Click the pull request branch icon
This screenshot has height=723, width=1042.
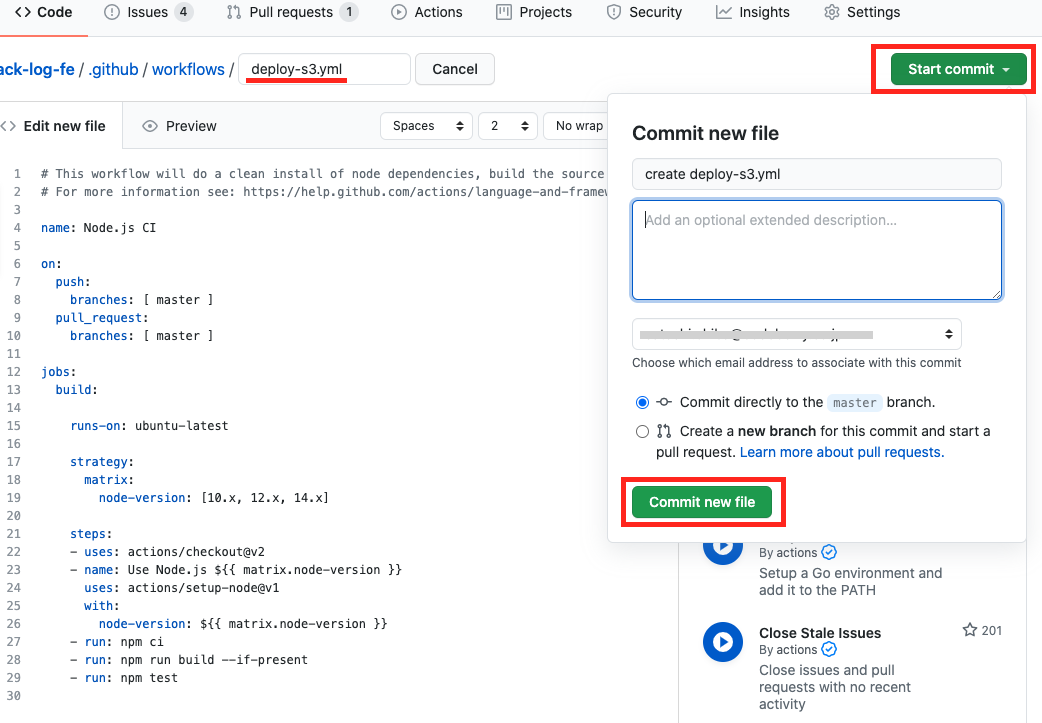[x=234, y=12]
